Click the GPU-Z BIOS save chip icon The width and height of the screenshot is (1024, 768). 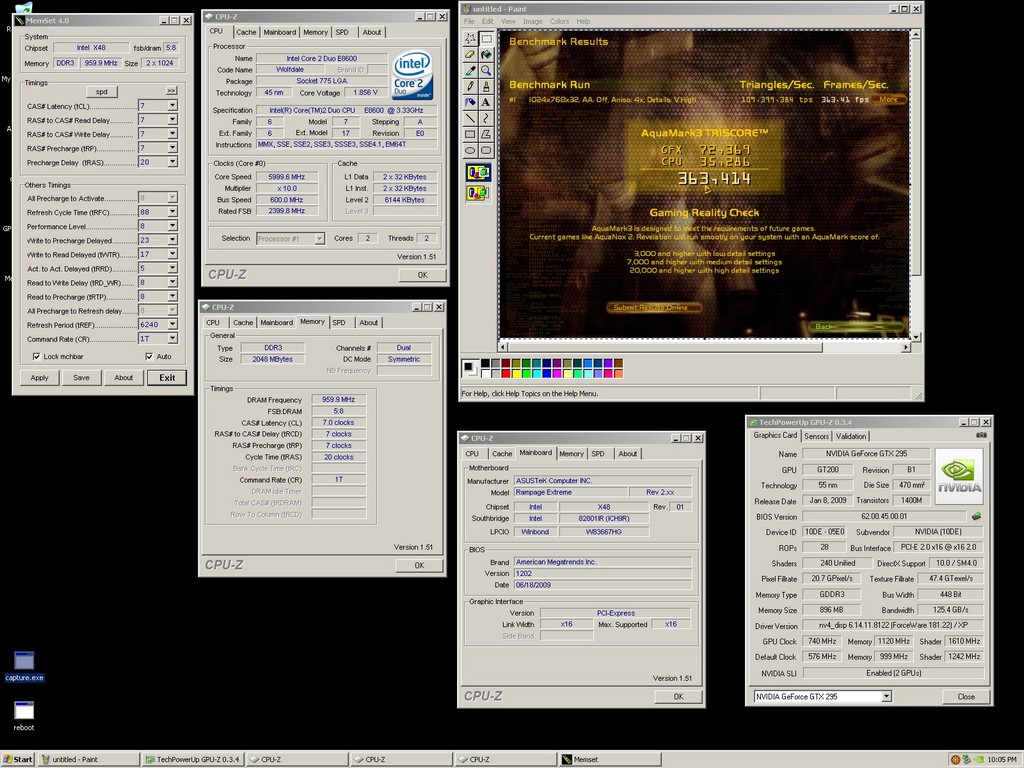click(976, 516)
